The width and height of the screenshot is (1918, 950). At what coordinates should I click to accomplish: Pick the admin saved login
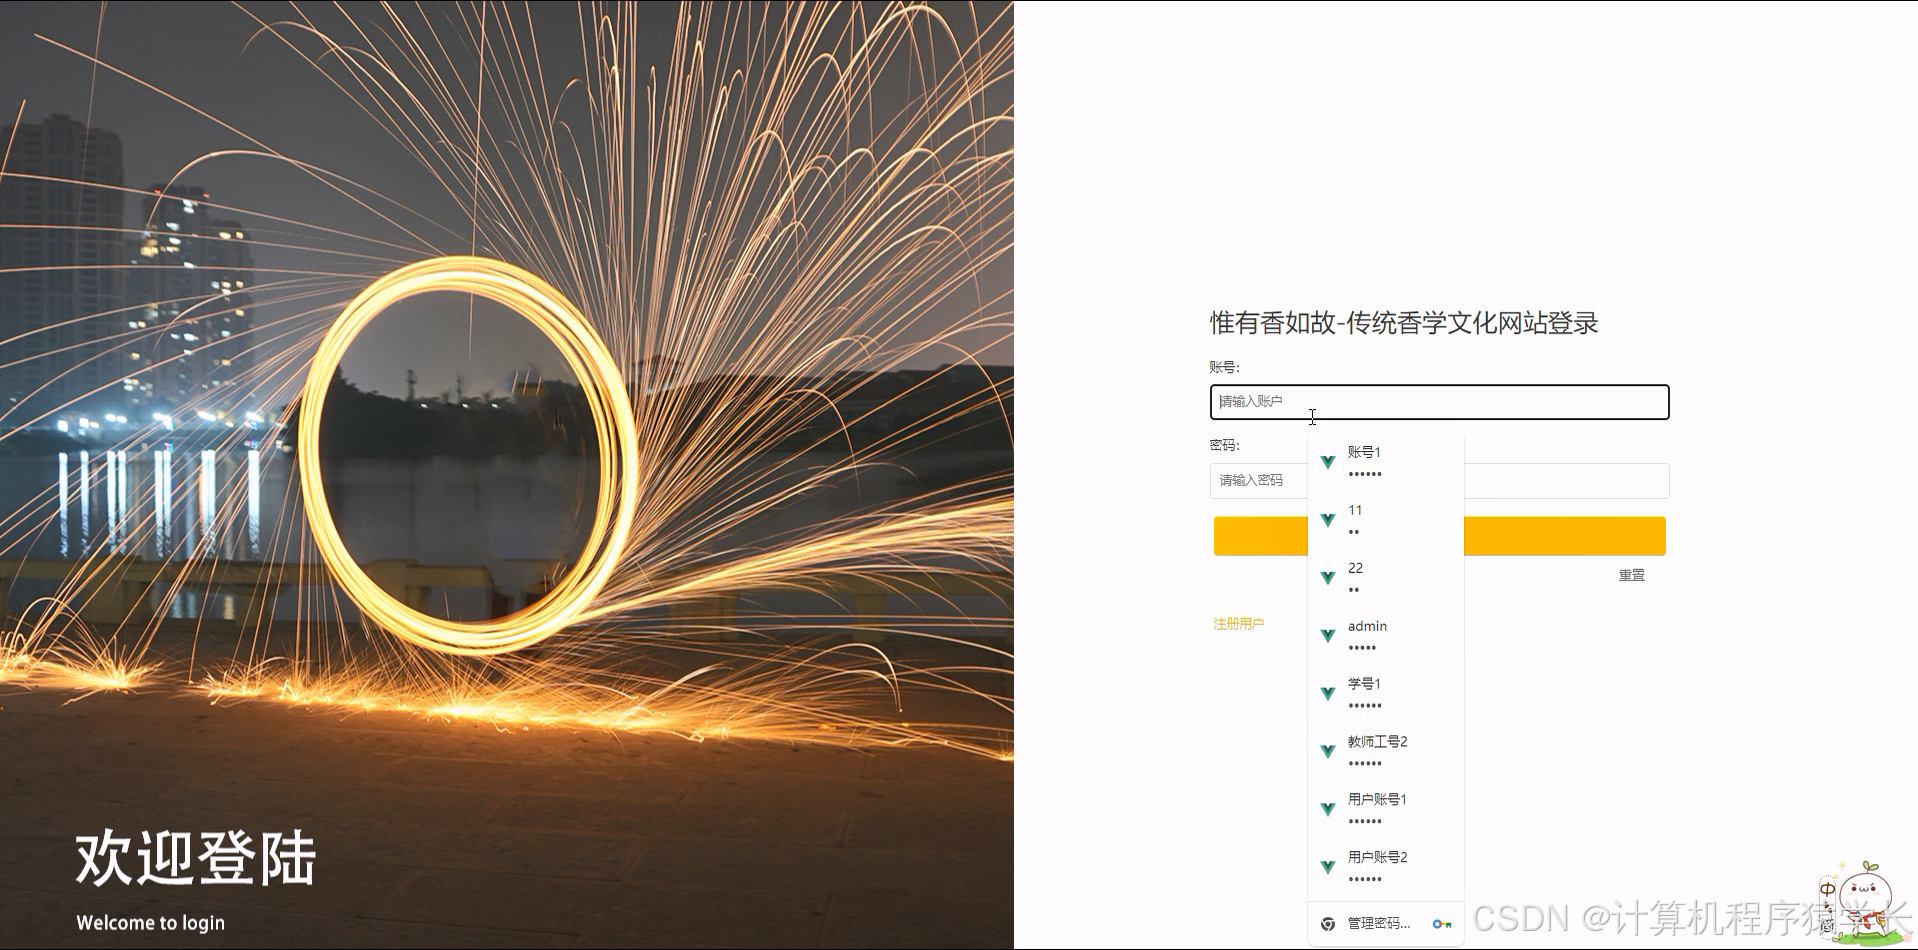(1385, 636)
